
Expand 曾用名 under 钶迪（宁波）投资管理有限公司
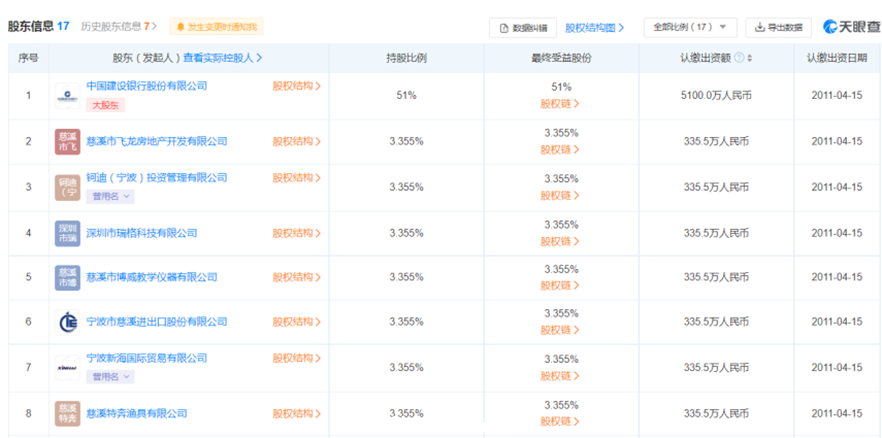(x=110, y=196)
